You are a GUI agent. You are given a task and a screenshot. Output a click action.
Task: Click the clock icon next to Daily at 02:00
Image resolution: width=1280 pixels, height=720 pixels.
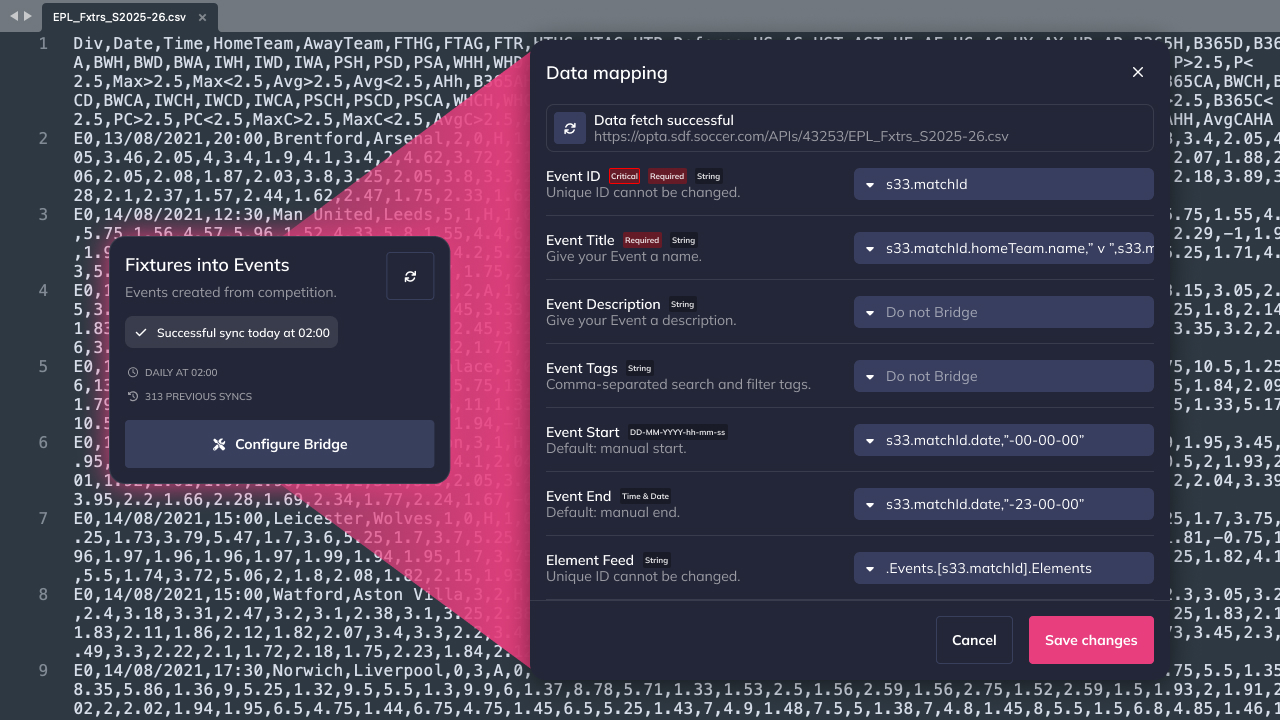[133, 372]
